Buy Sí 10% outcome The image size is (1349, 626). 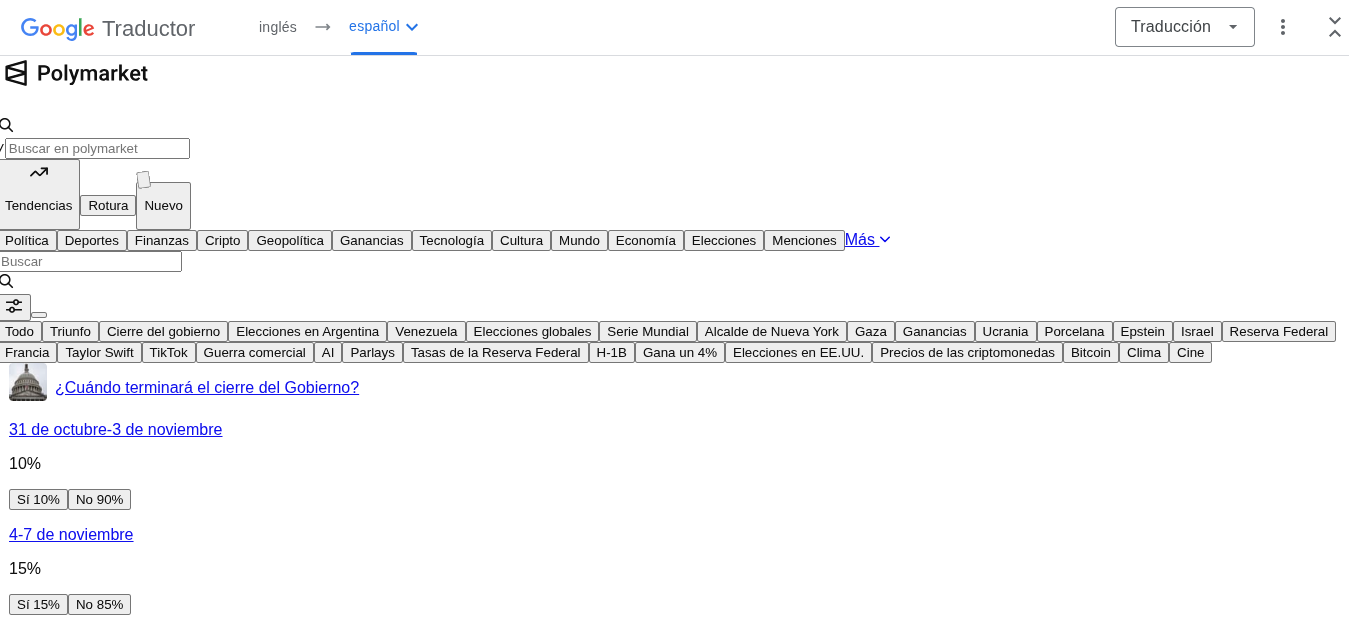38,499
